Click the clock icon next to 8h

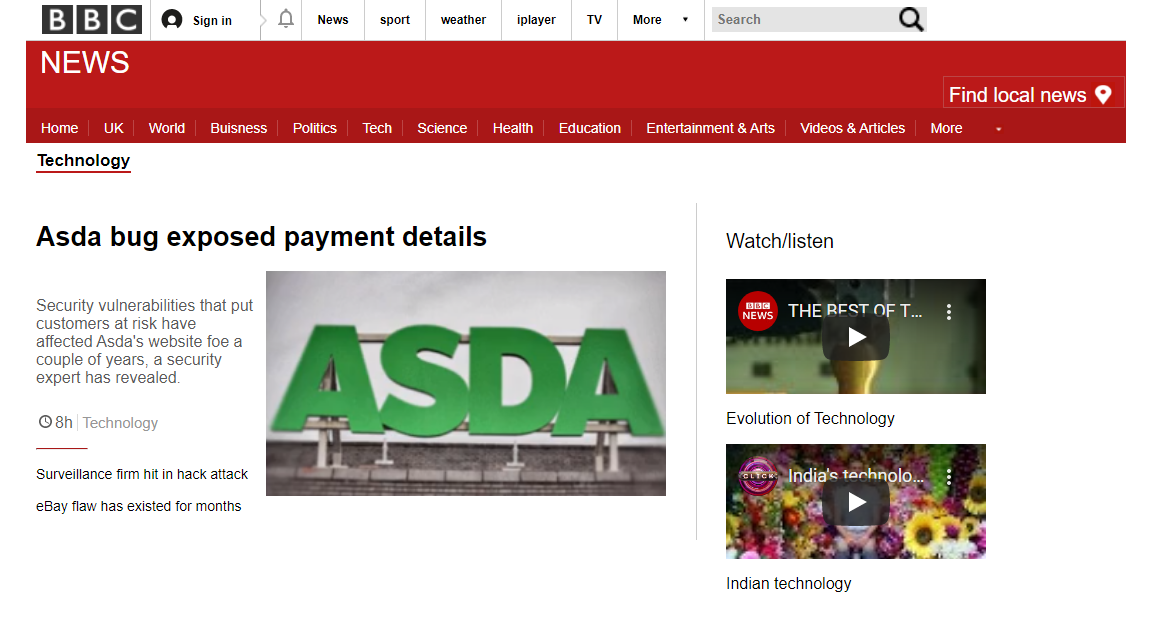pyautogui.click(x=45, y=422)
